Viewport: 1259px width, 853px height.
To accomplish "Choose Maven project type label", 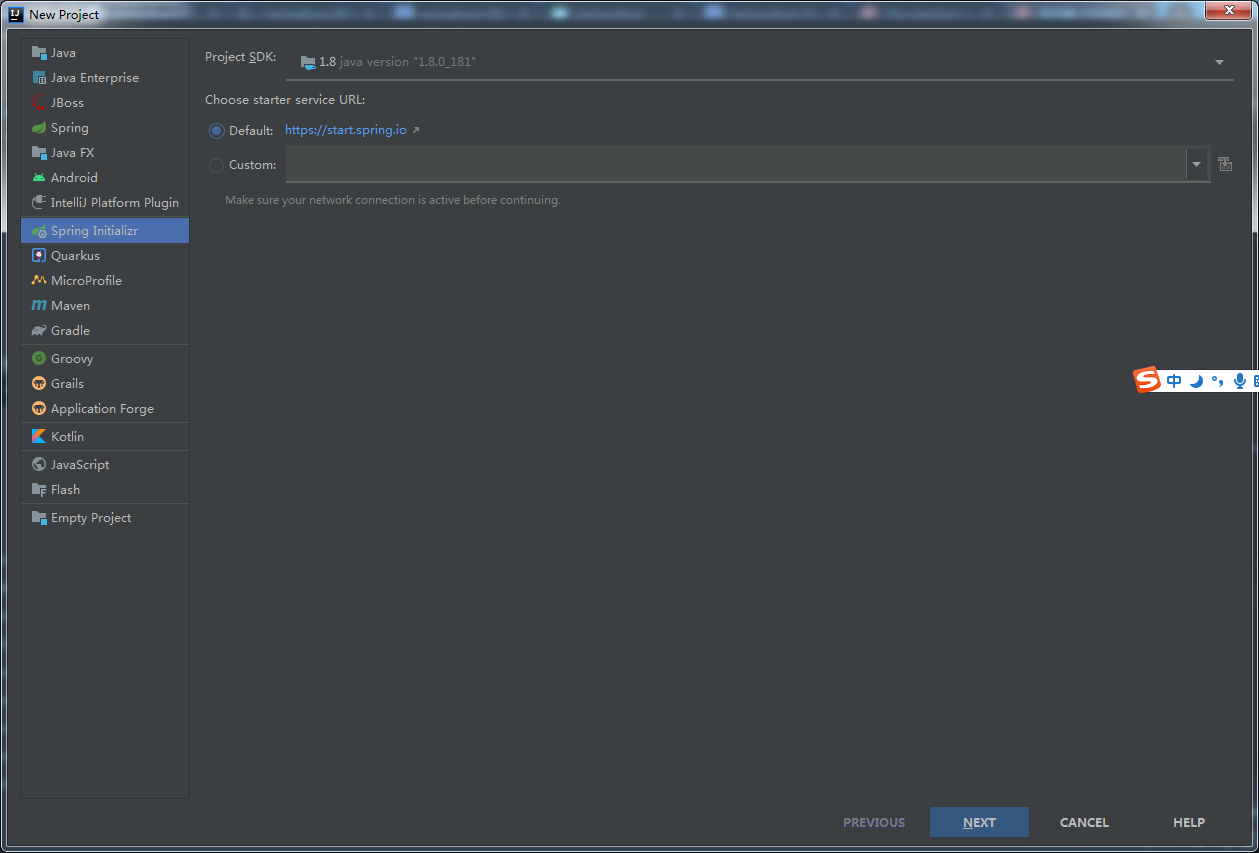I will 70,306.
